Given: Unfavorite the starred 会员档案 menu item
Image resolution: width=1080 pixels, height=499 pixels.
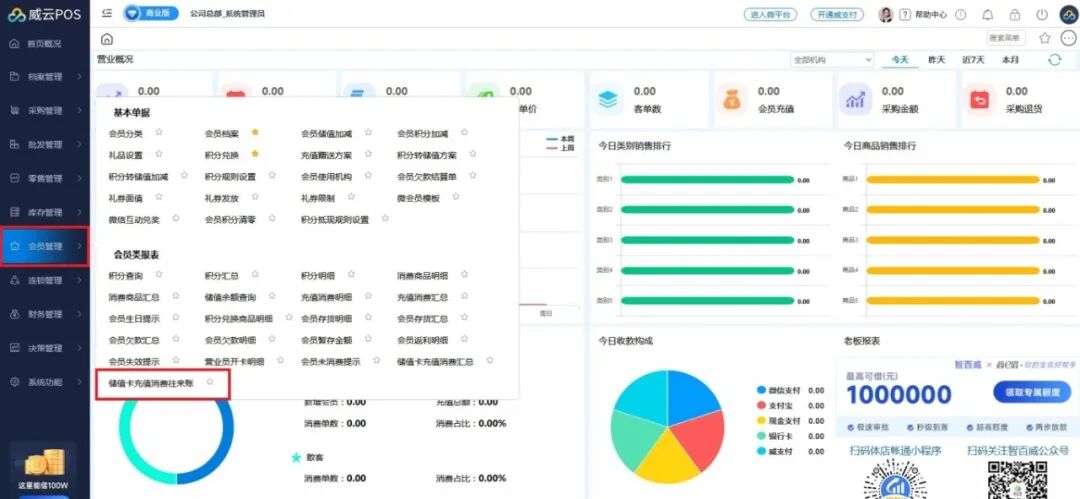Looking at the screenshot, I should coord(255,132).
